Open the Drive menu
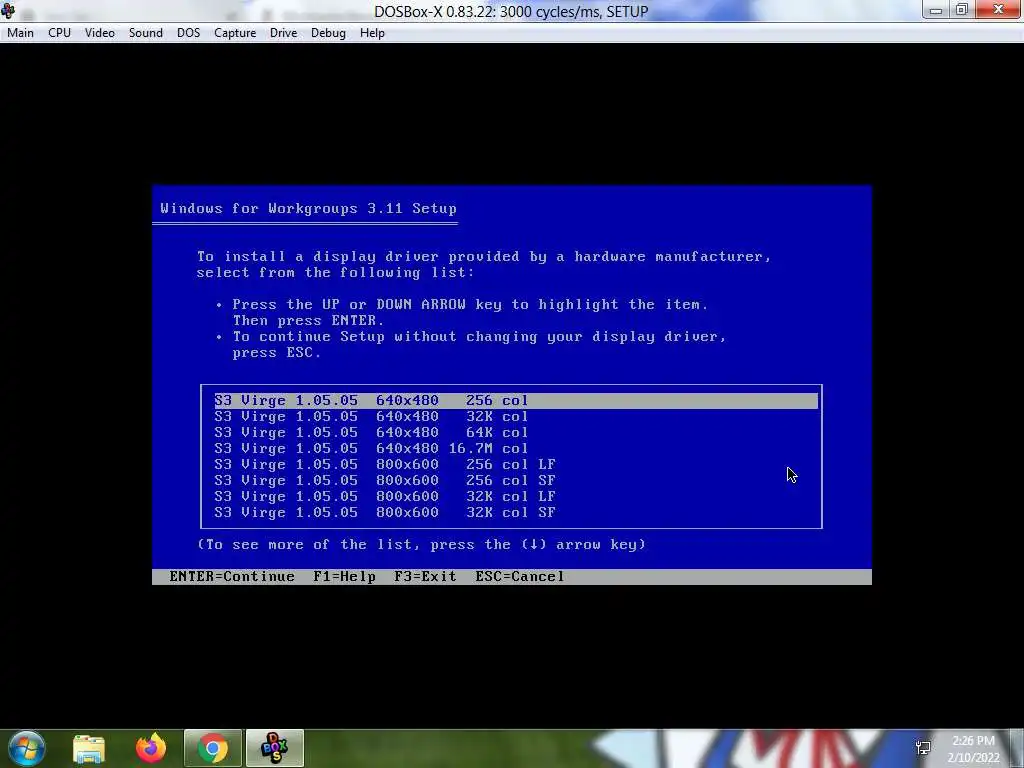The width and height of the screenshot is (1024, 768). [x=283, y=33]
